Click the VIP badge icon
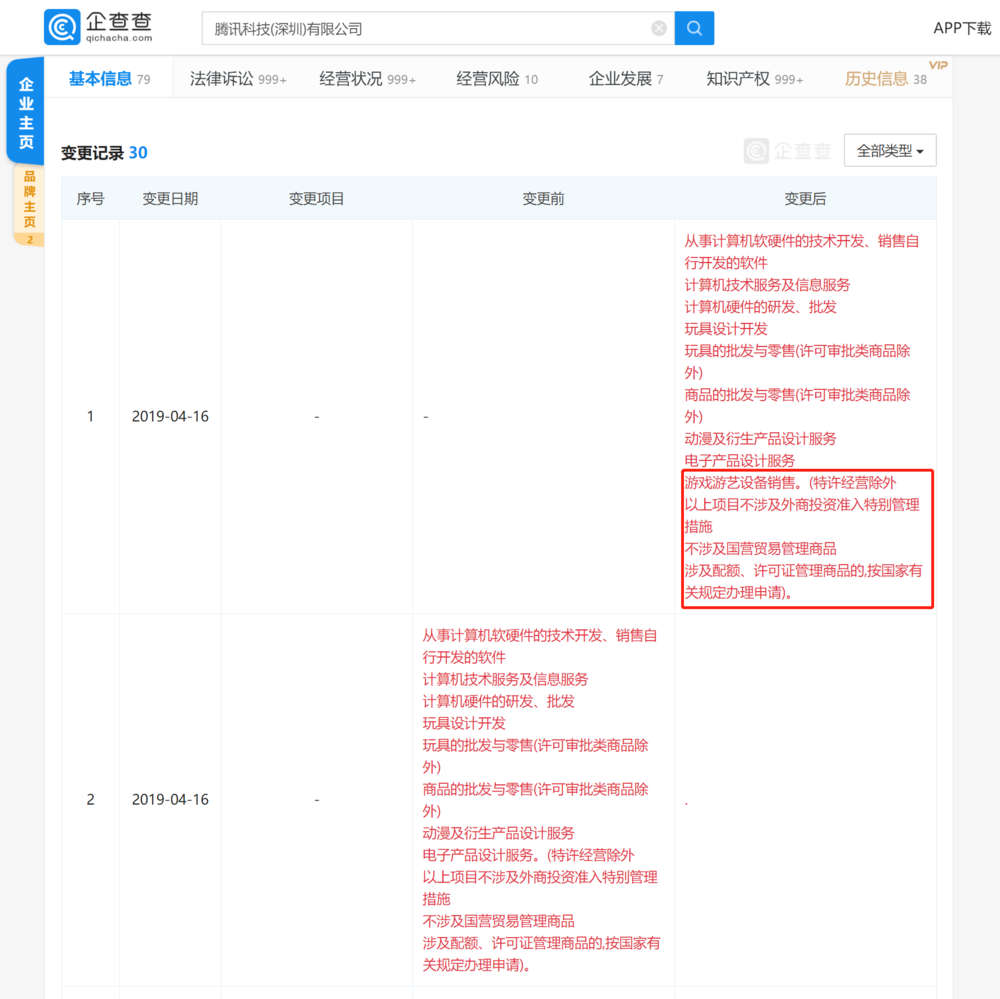Viewport: 1000px width, 999px height. pyautogui.click(x=937, y=65)
